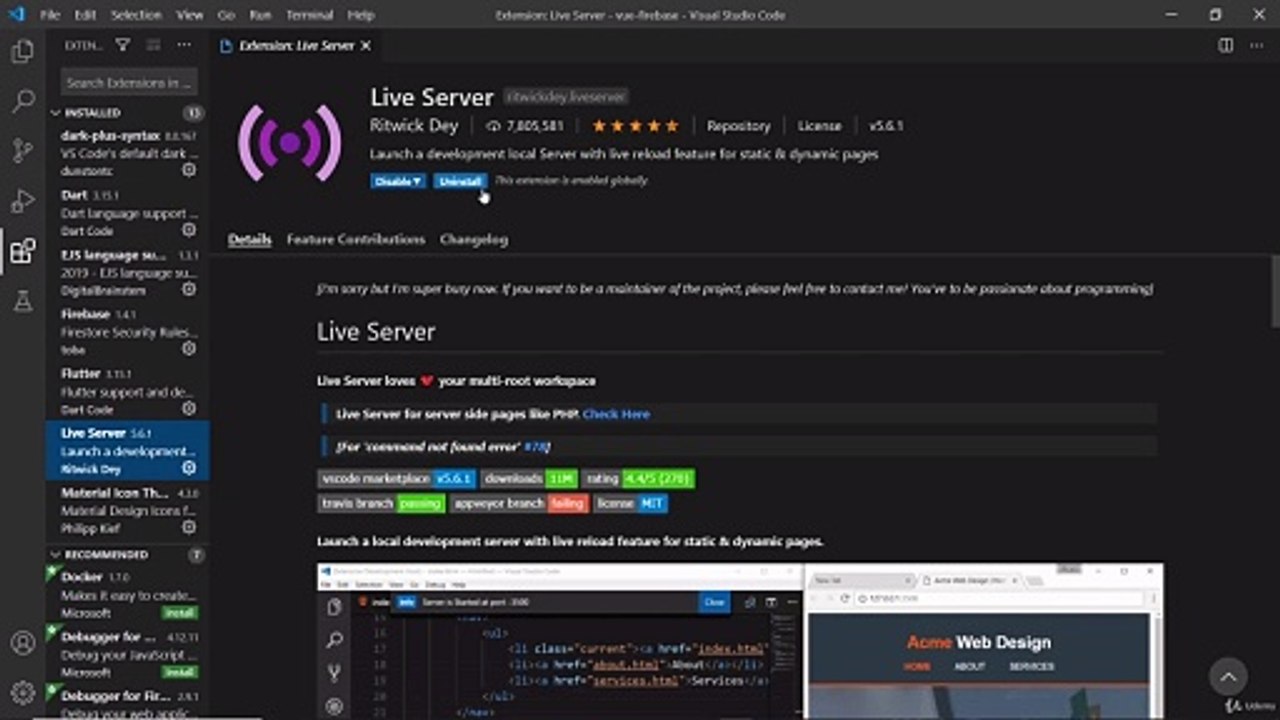The height and width of the screenshot is (720, 1280).
Task: Open editor more actions ellipsis
Action: (x=1256, y=45)
